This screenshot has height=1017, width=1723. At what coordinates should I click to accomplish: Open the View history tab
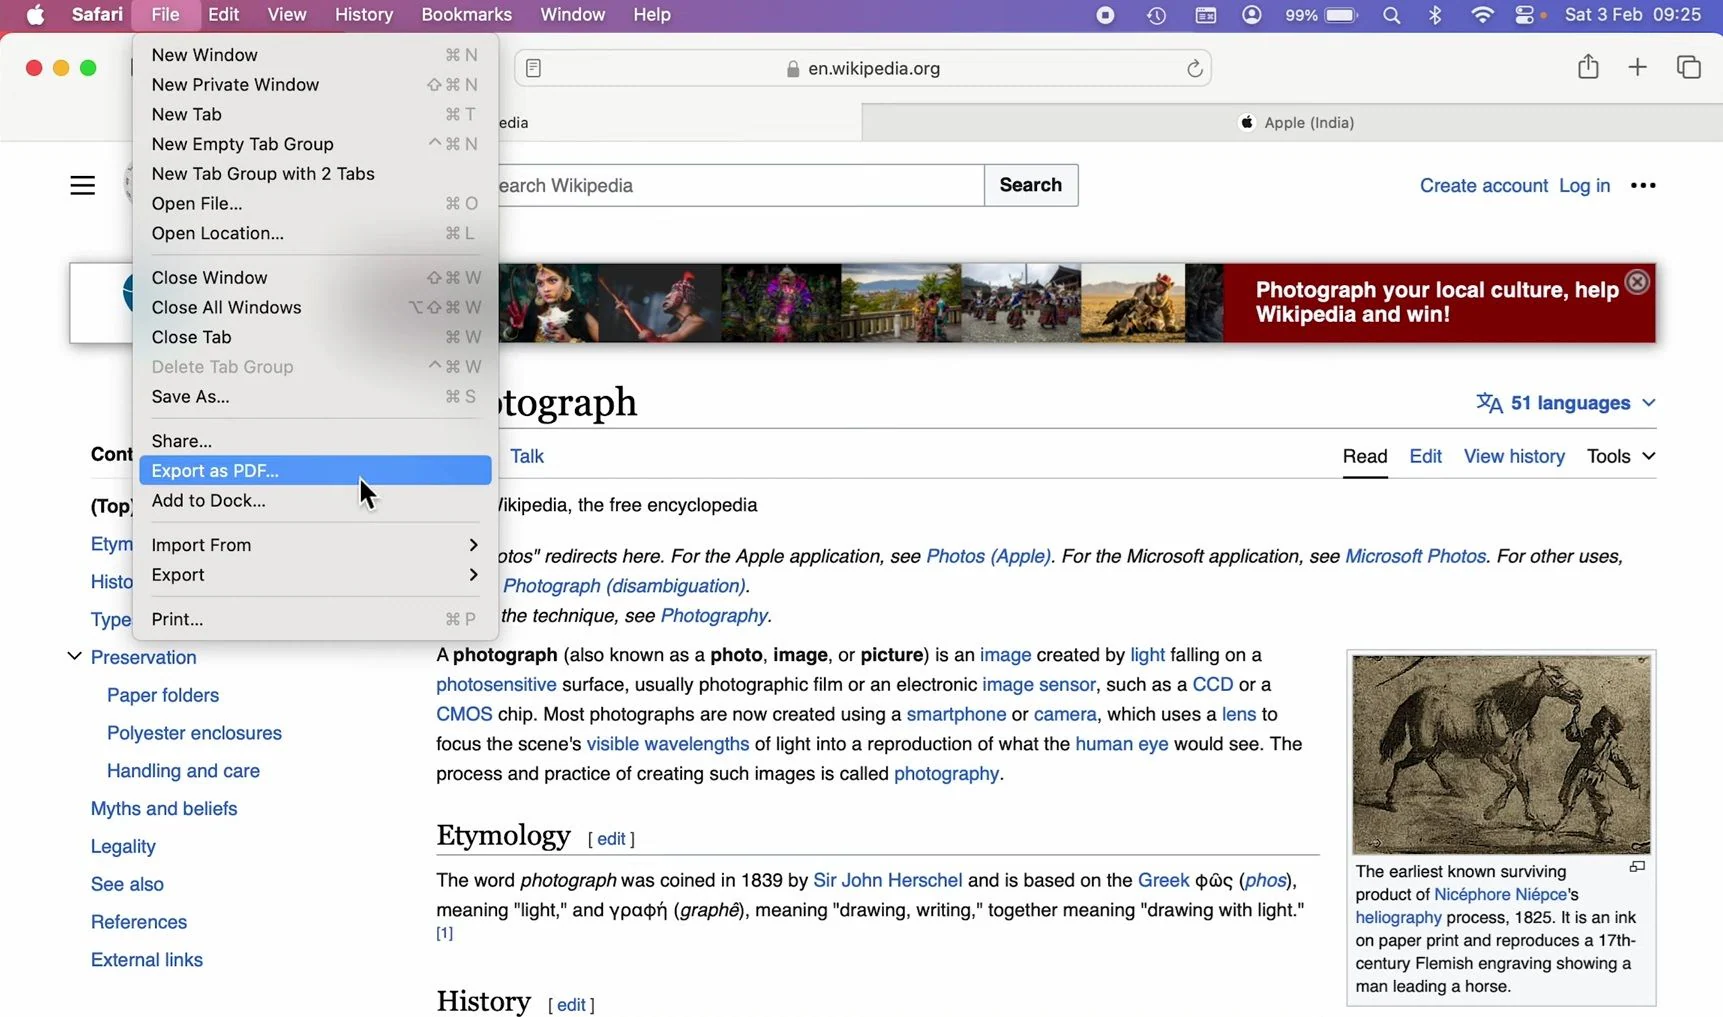tap(1514, 456)
